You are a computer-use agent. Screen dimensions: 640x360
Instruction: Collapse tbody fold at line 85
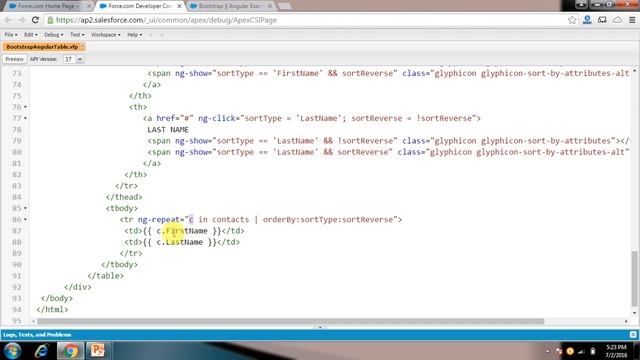(x=25, y=208)
